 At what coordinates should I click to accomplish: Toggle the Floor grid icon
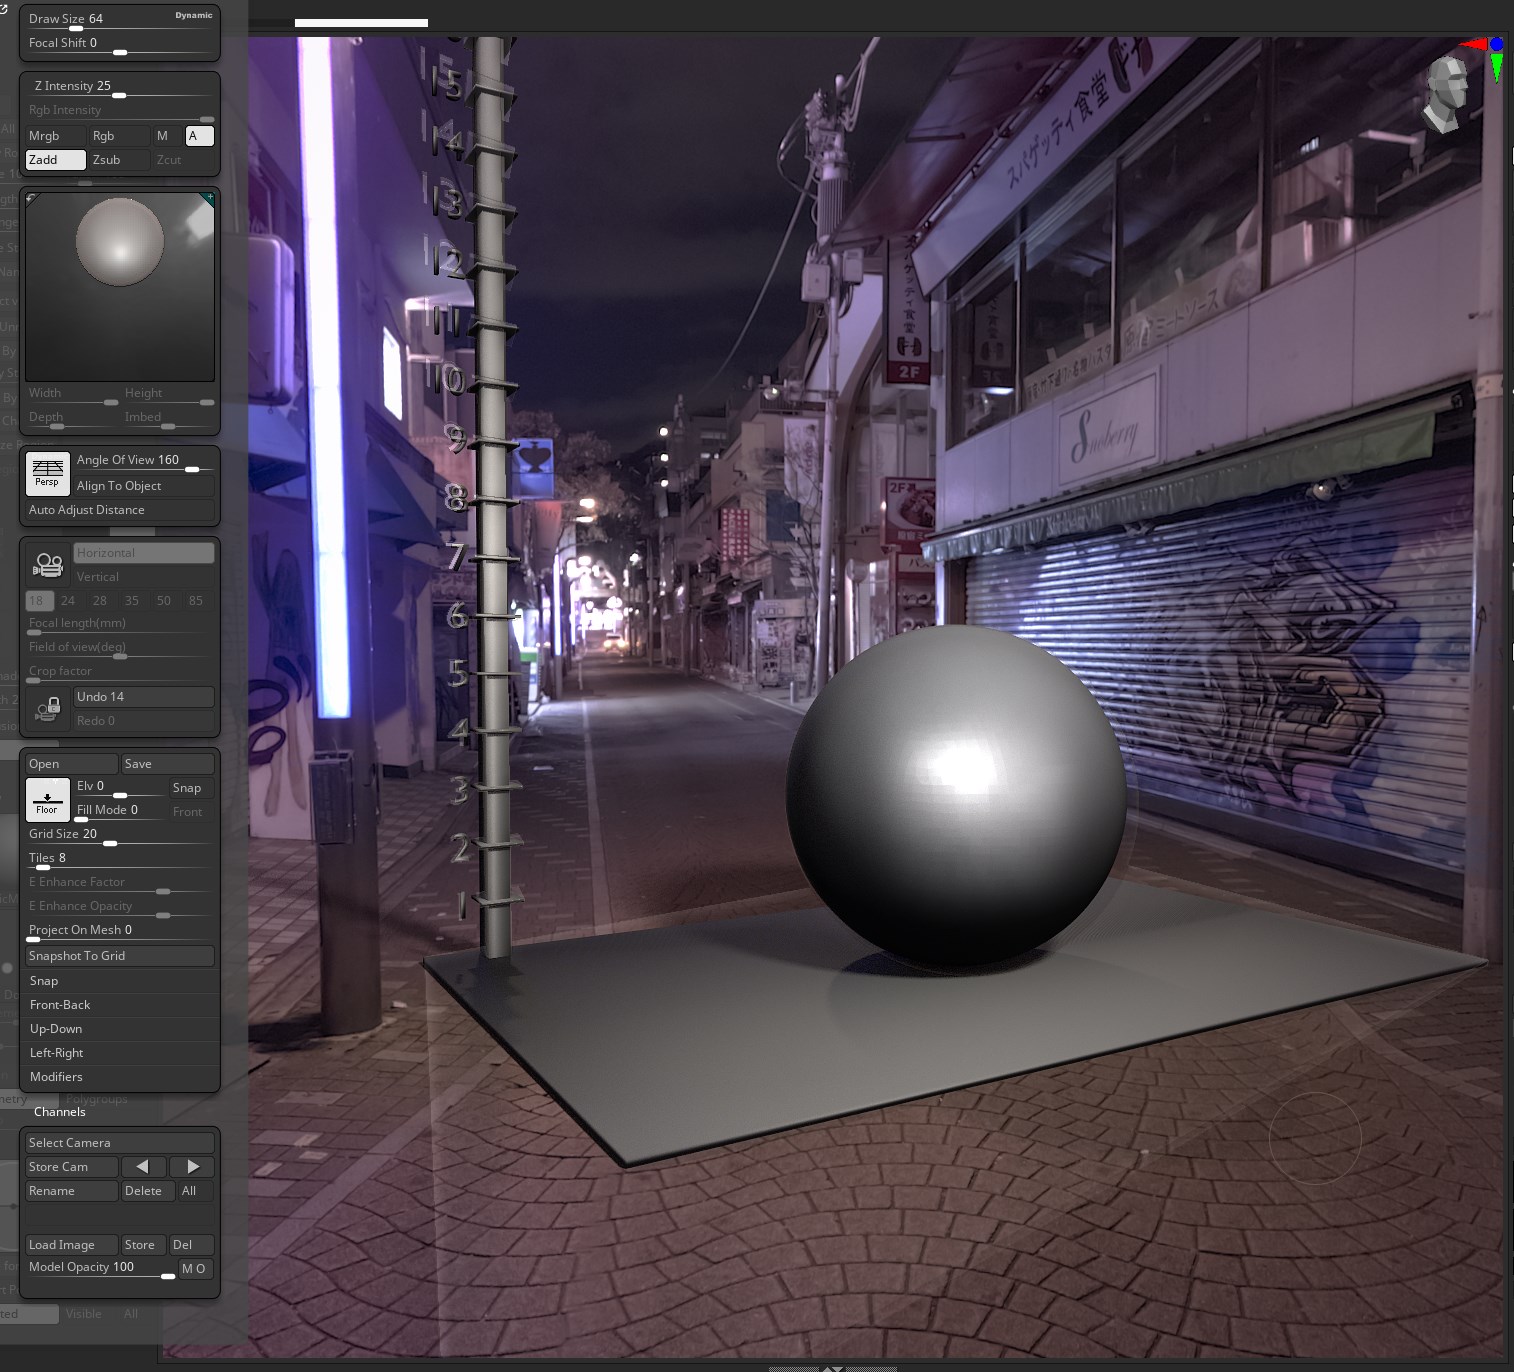47,799
